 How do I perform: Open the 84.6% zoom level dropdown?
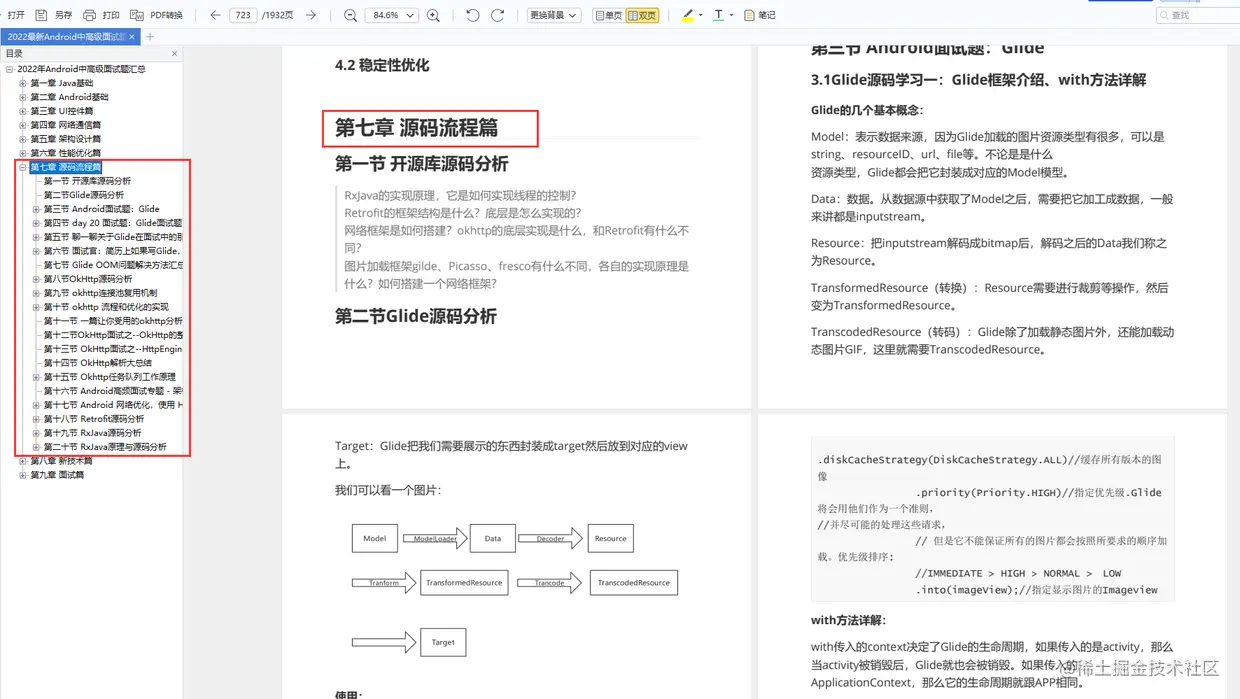[x=392, y=15]
